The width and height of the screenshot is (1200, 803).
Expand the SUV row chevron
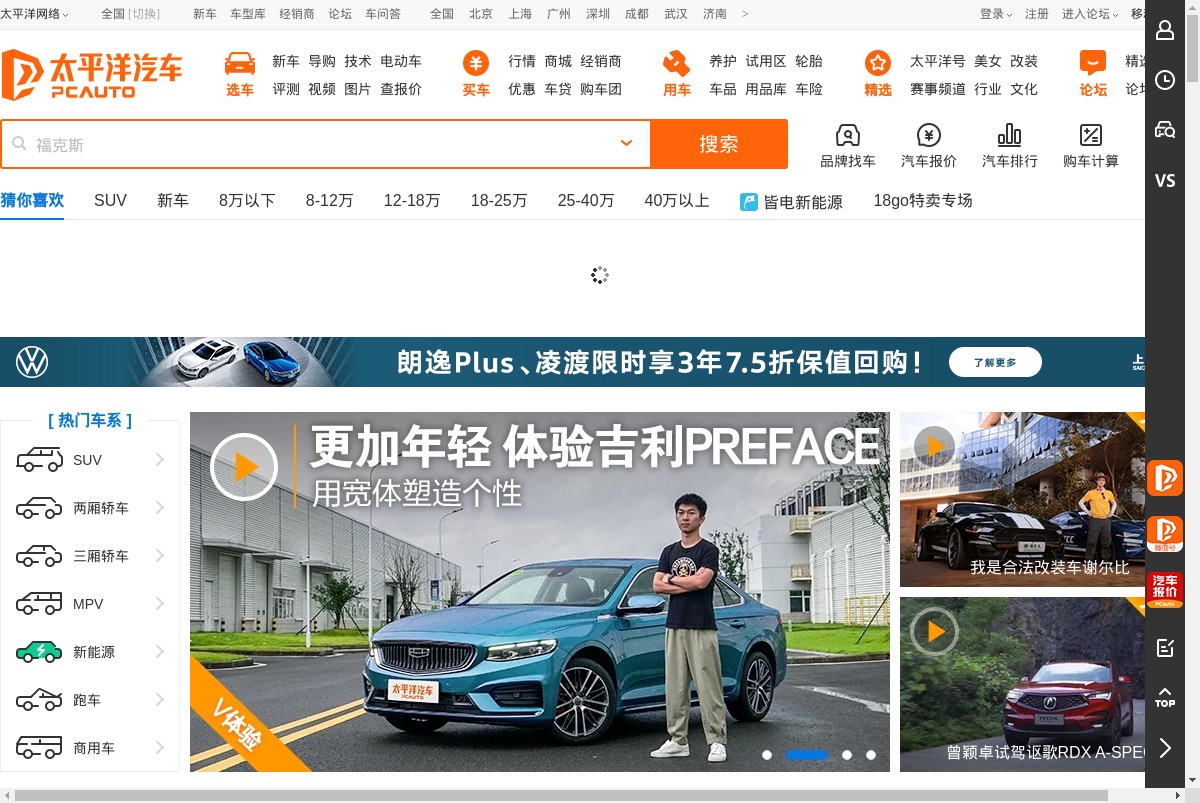160,460
